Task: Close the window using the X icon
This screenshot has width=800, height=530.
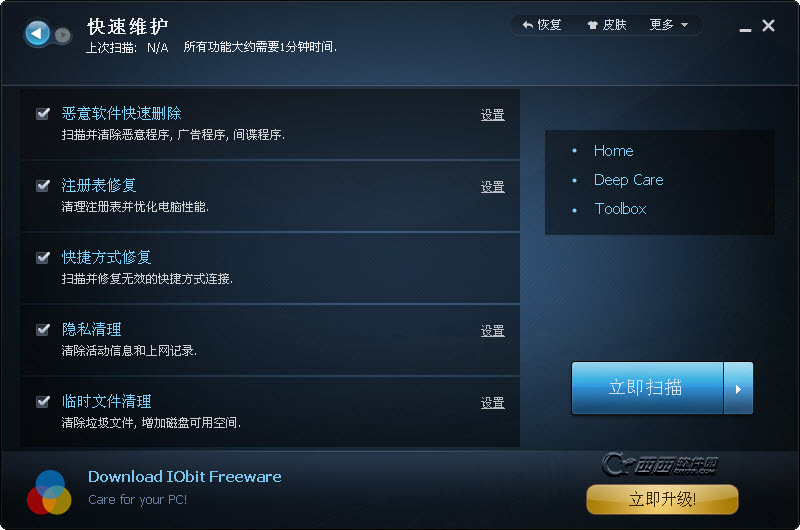Action: coord(768,26)
